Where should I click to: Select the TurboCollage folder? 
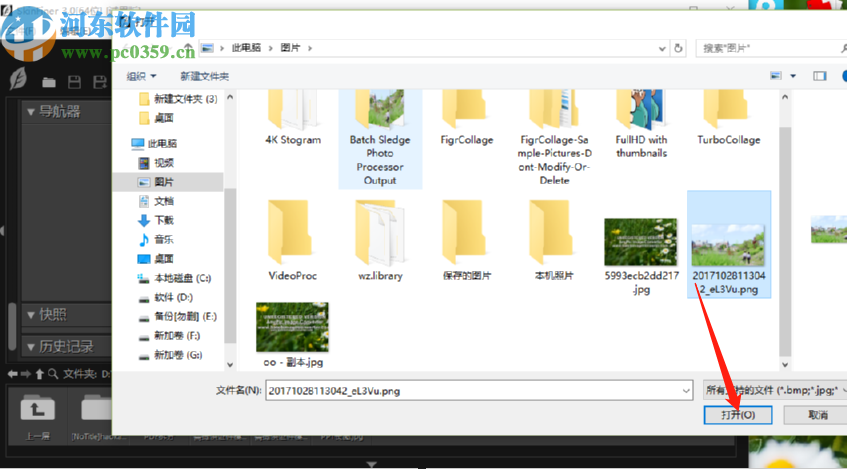coord(729,118)
